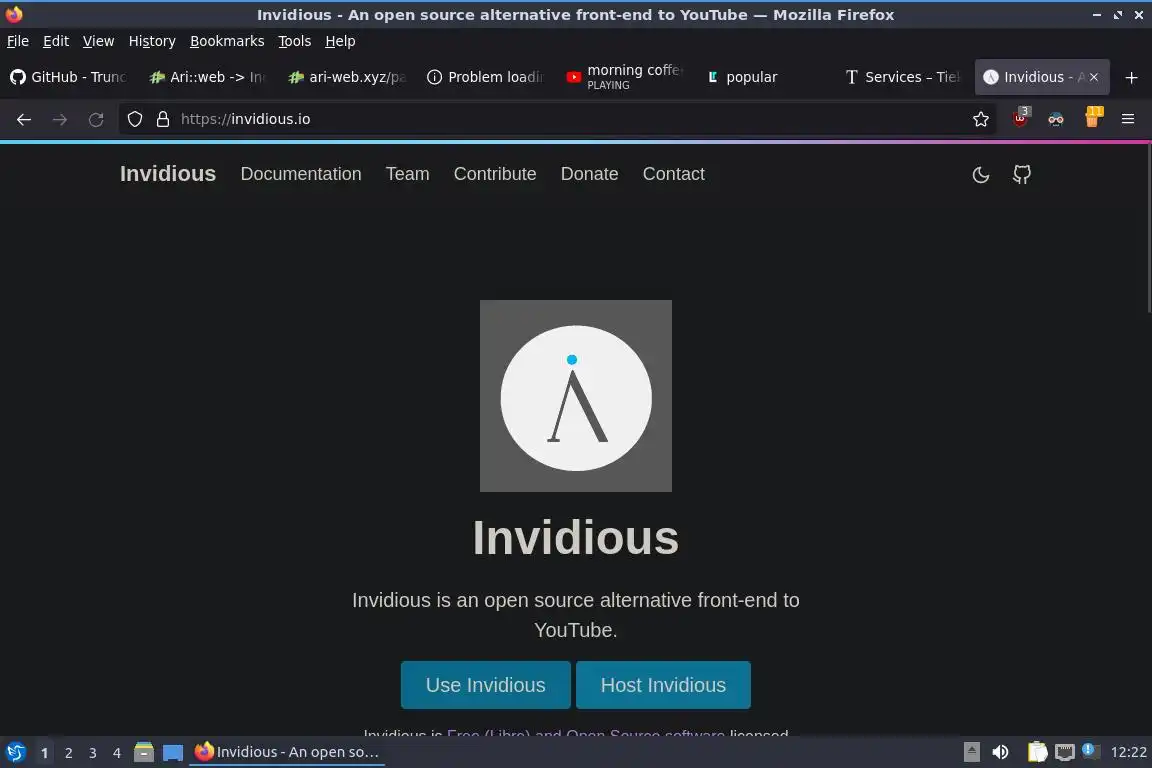The height and width of the screenshot is (768, 1152).
Task: Bookmark this page with the star
Action: pyautogui.click(x=981, y=119)
